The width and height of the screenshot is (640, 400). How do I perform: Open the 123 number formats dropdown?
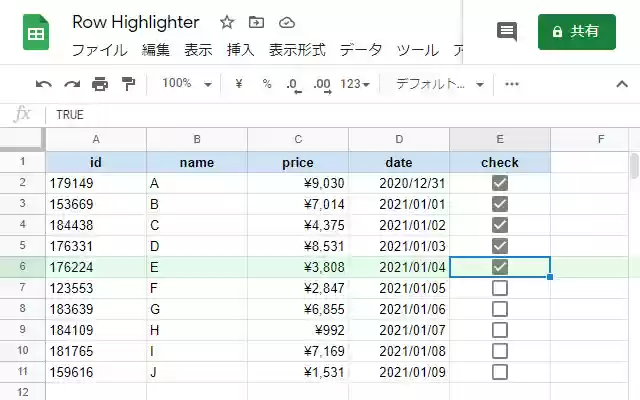coord(355,84)
